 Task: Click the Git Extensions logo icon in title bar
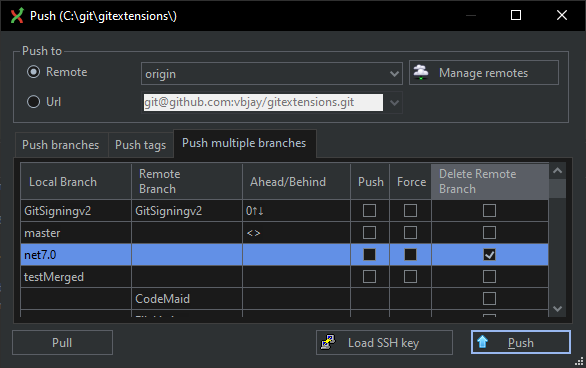(17, 16)
